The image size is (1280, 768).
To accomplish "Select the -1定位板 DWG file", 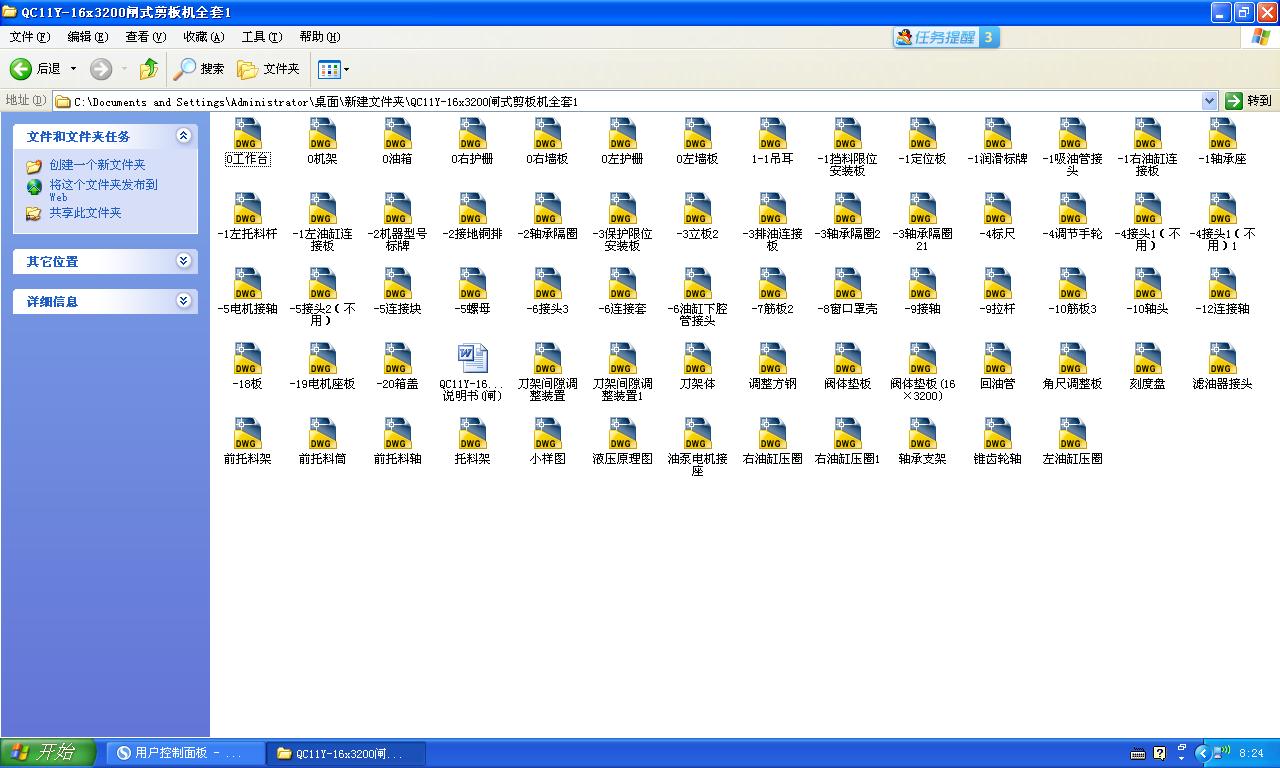I will coord(922,141).
